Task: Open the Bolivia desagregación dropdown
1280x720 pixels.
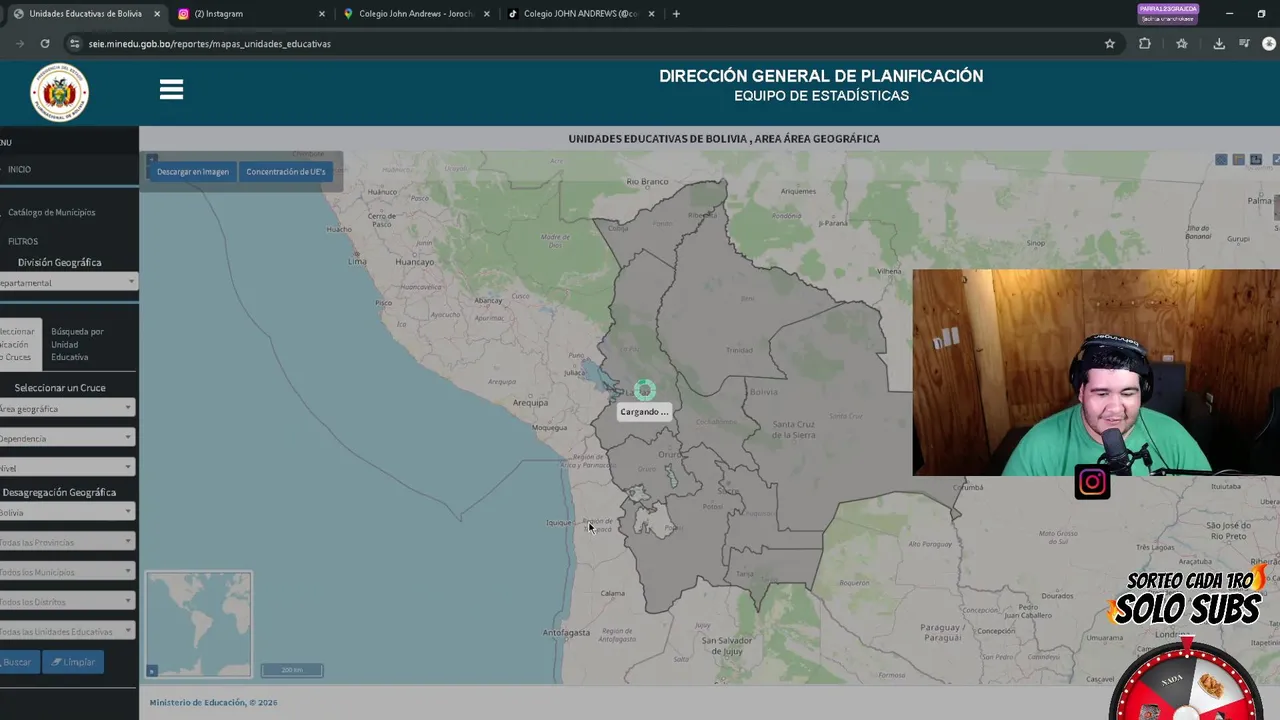Action: click(66, 513)
